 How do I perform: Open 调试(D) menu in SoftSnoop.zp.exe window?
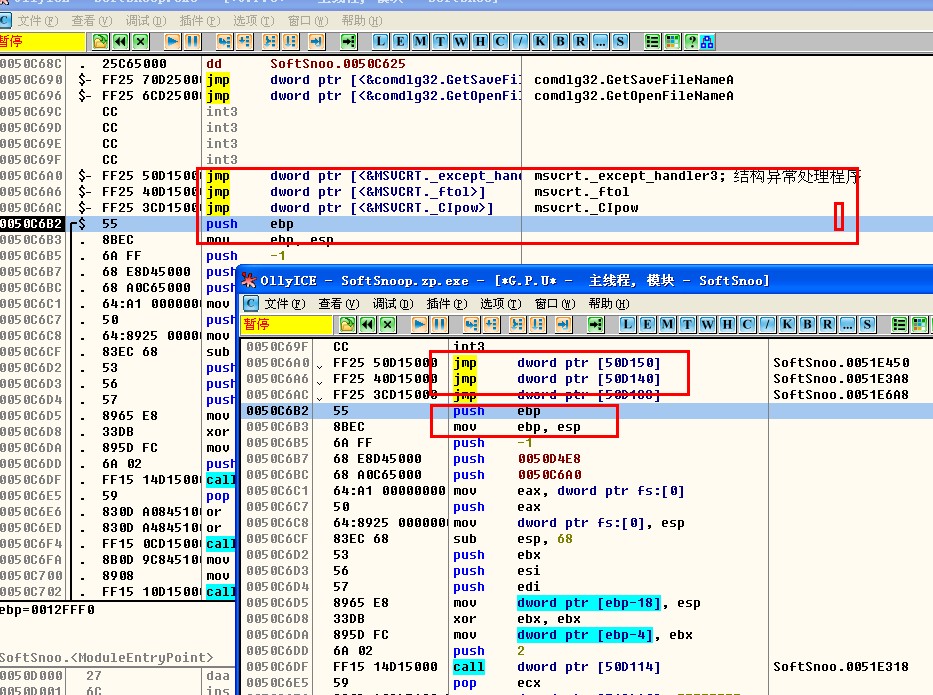[x=393, y=303]
